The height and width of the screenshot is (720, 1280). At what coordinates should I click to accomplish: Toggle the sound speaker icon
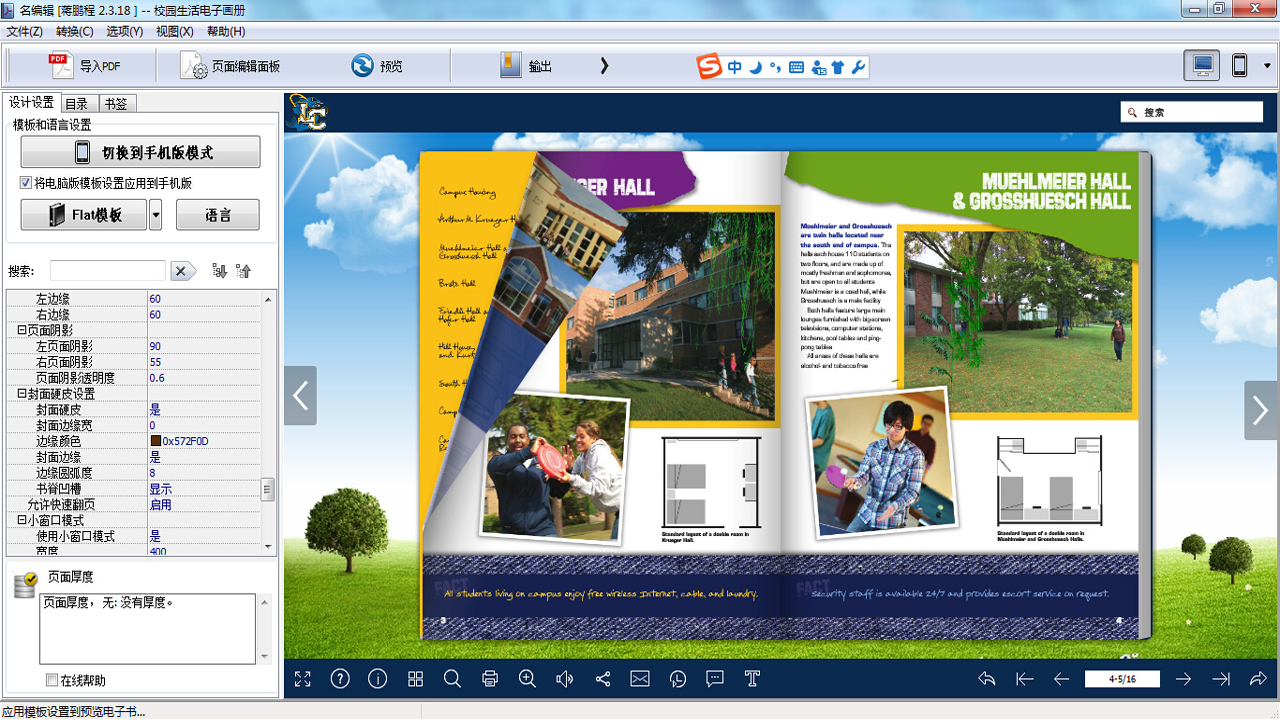click(565, 679)
